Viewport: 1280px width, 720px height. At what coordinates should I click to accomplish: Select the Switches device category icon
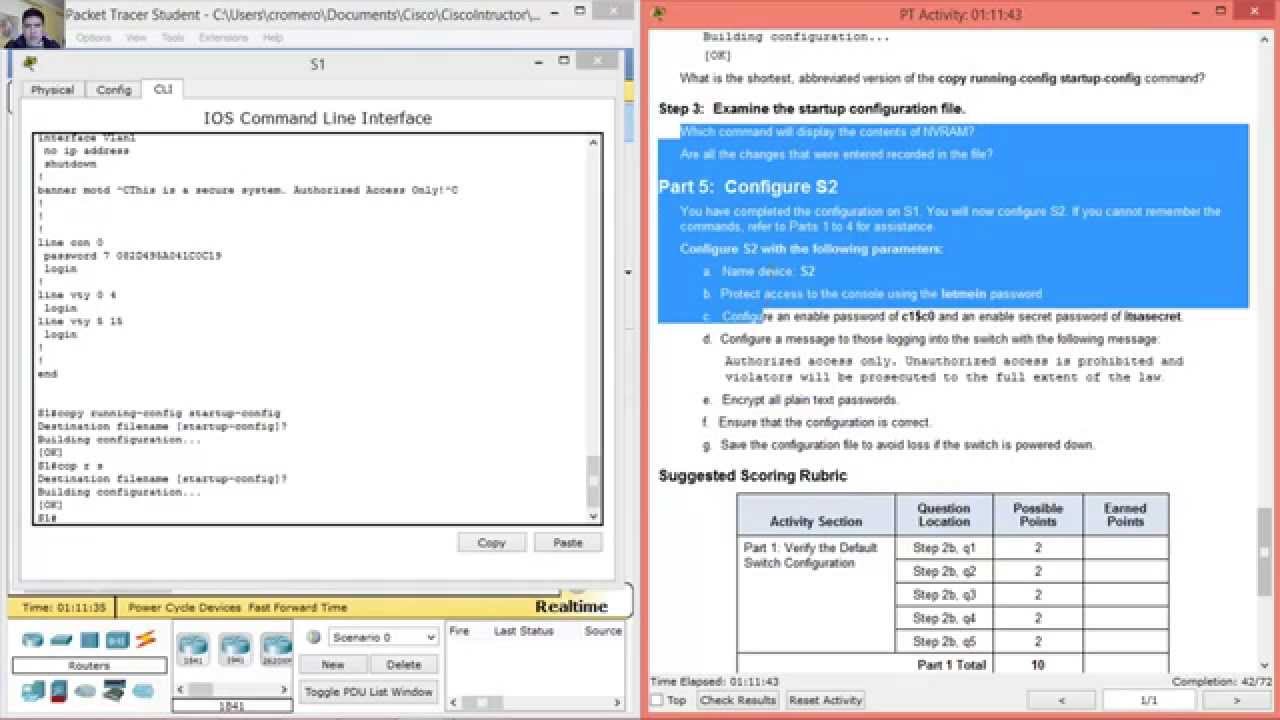click(62, 640)
